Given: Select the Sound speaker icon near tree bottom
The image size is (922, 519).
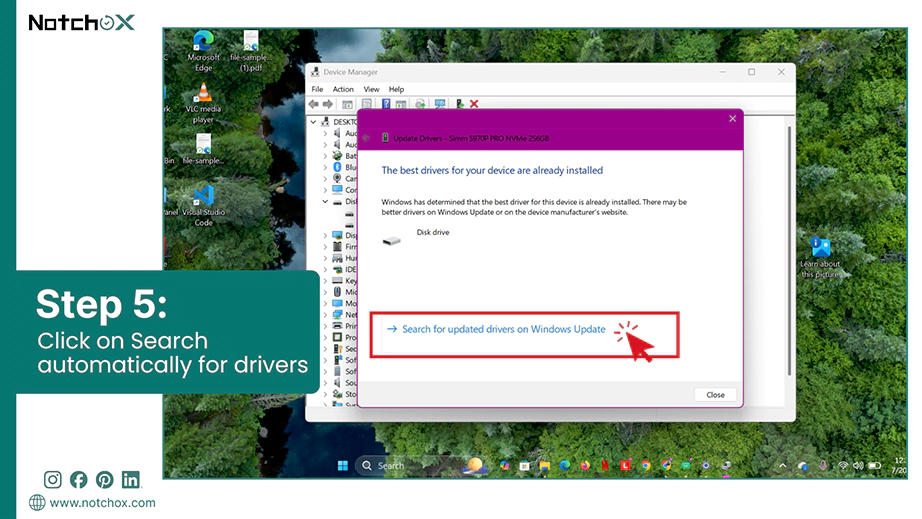Looking at the screenshot, I should point(337,383).
